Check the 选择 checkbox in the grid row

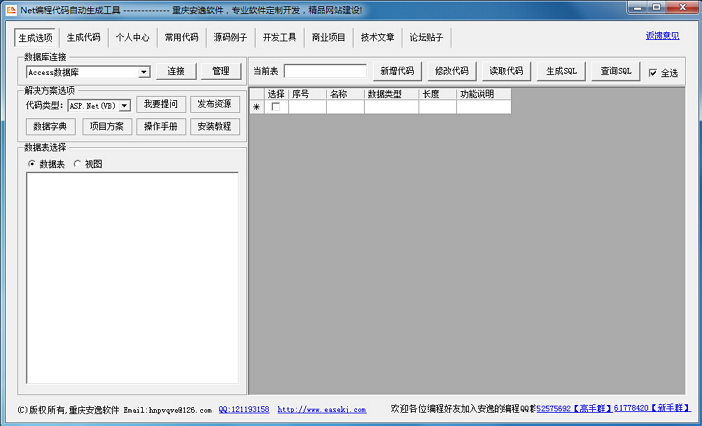pos(276,107)
